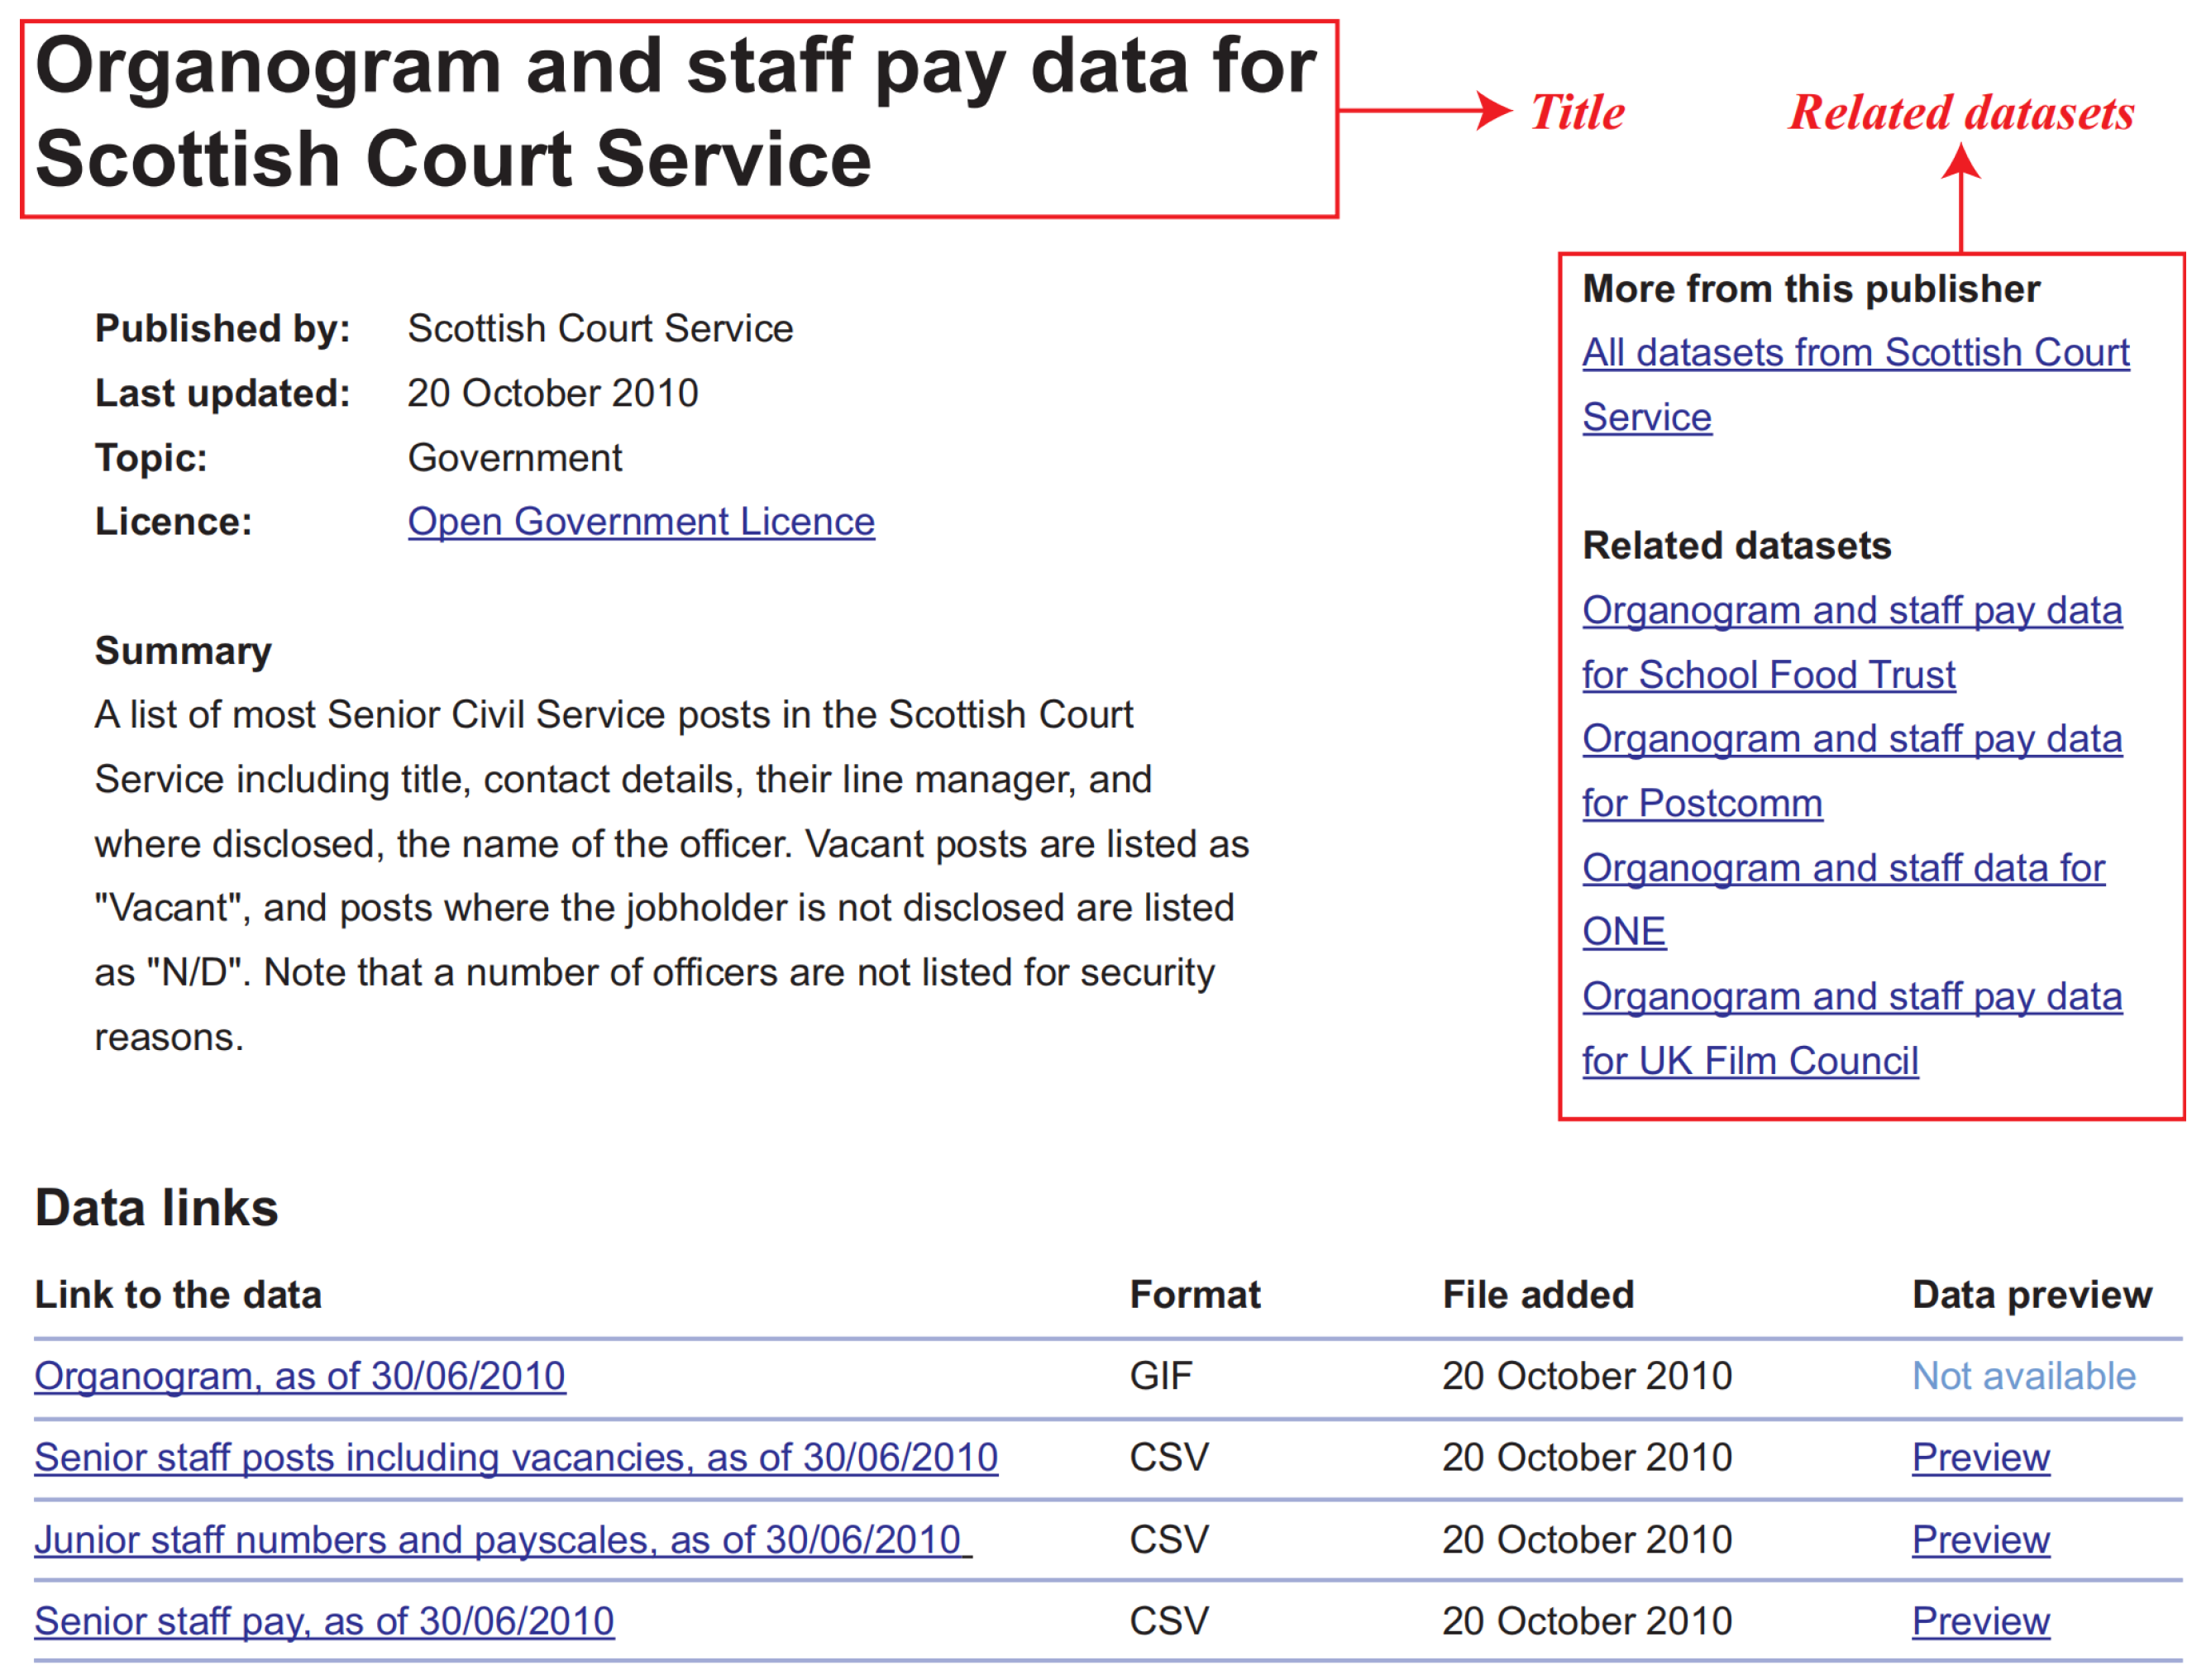The image size is (2211, 1680).
Task: Open Senior staff posts including vacancies link
Action: point(516,1457)
